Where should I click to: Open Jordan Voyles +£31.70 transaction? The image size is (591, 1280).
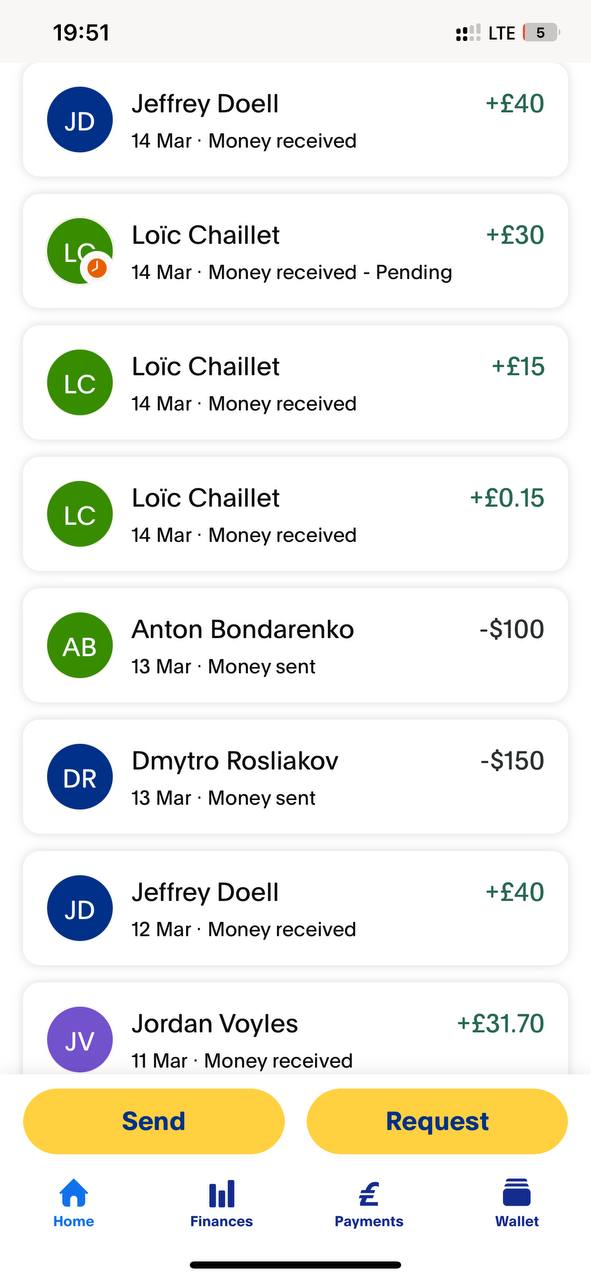(x=295, y=1029)
